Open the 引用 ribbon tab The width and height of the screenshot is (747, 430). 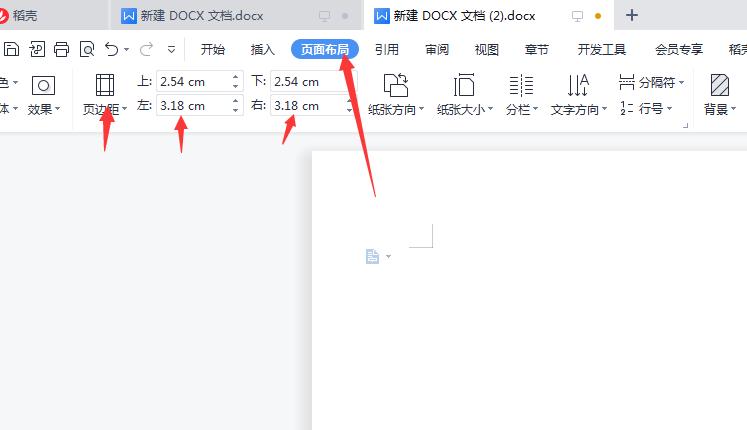point(386,50)
